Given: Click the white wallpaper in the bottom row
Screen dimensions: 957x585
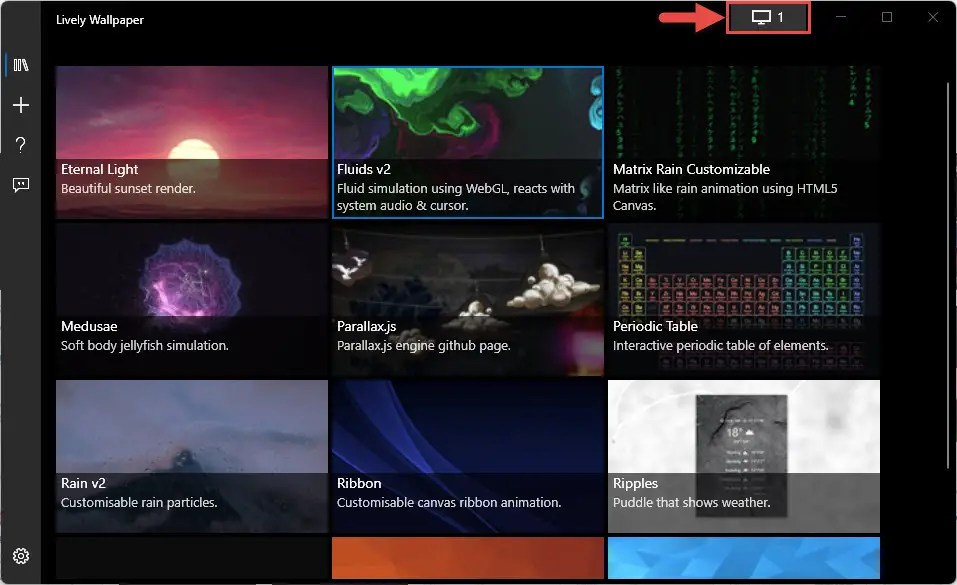Looking at the screenshot, I should coord(191,560).
